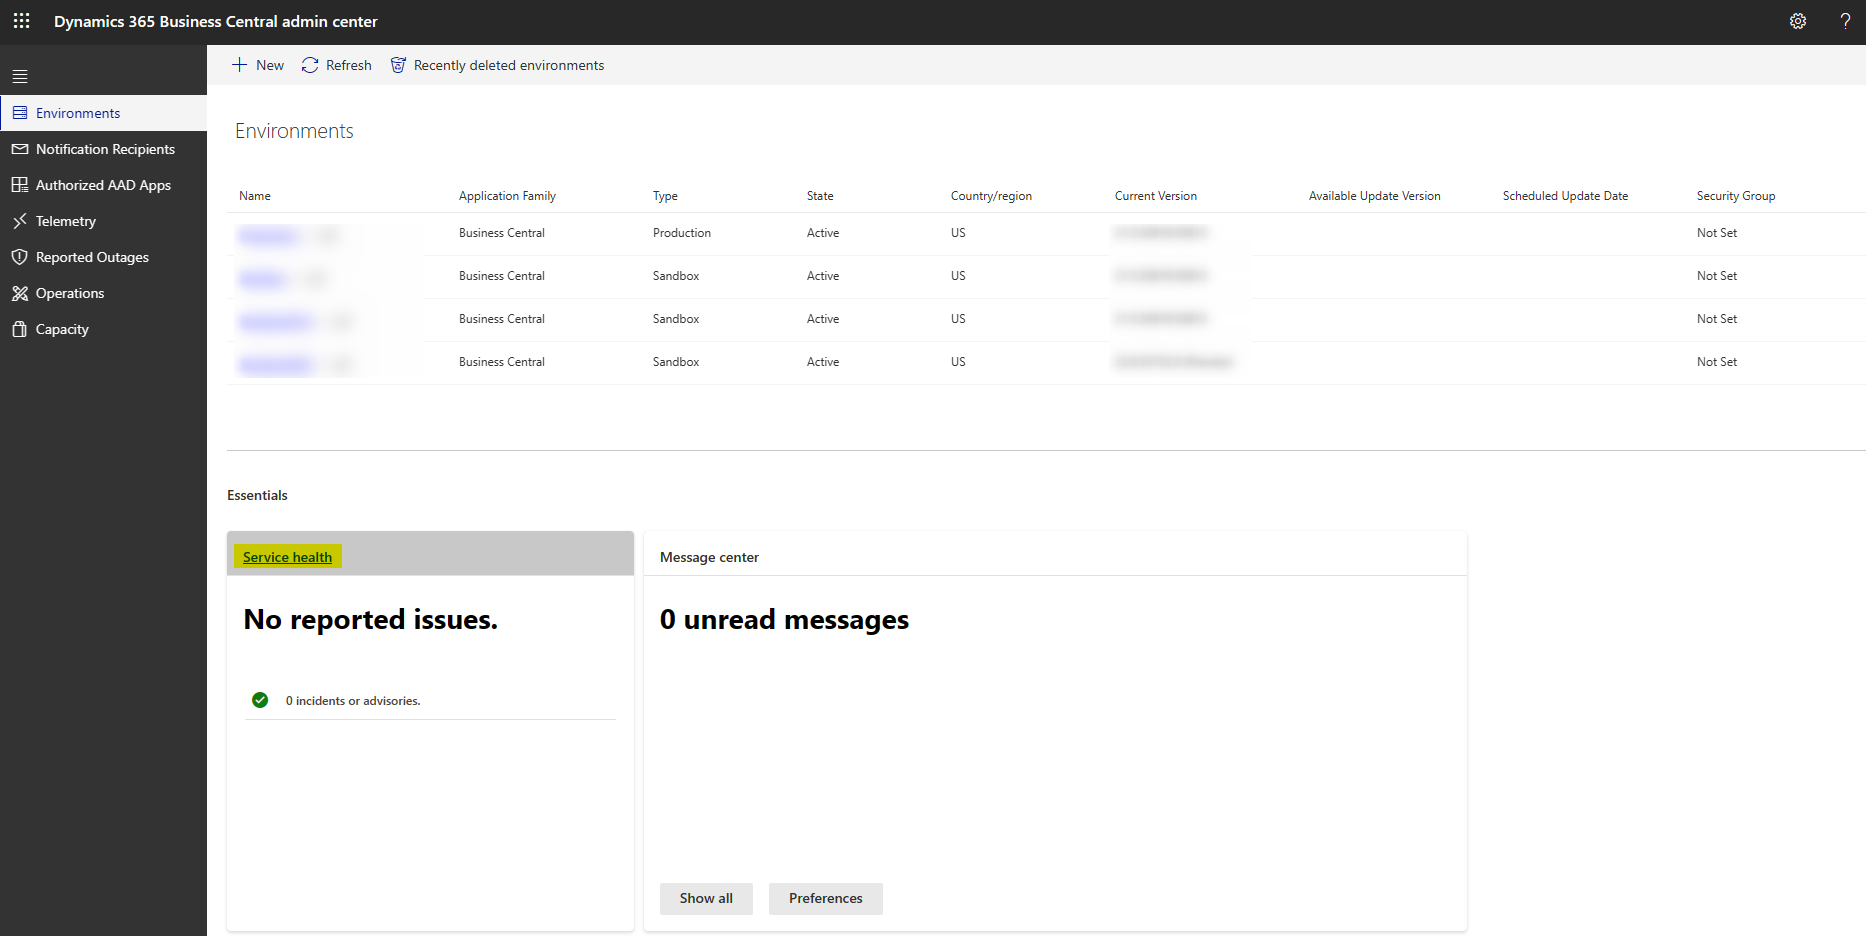Open Reported Outages page
Viewport: 1866px width, 936px height.
104,257
